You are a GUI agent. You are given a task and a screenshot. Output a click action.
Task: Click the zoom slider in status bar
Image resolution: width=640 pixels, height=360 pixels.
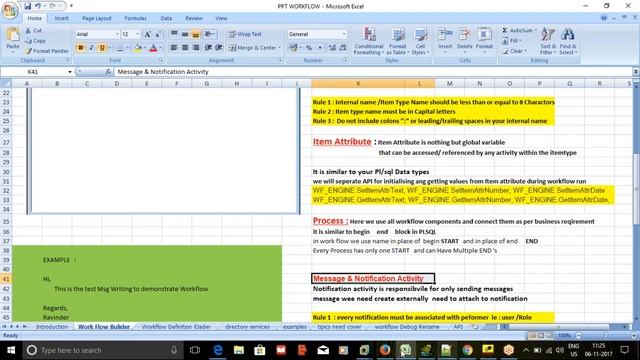(606, 336)
